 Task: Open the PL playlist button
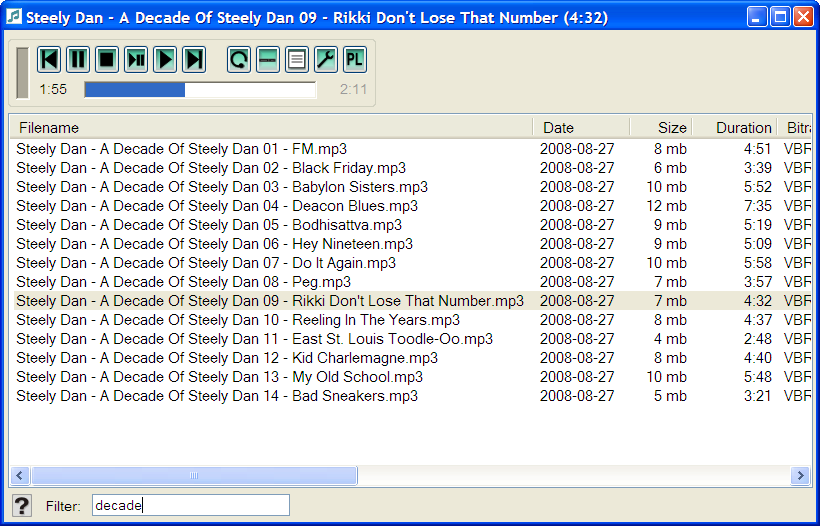(355, 60)
